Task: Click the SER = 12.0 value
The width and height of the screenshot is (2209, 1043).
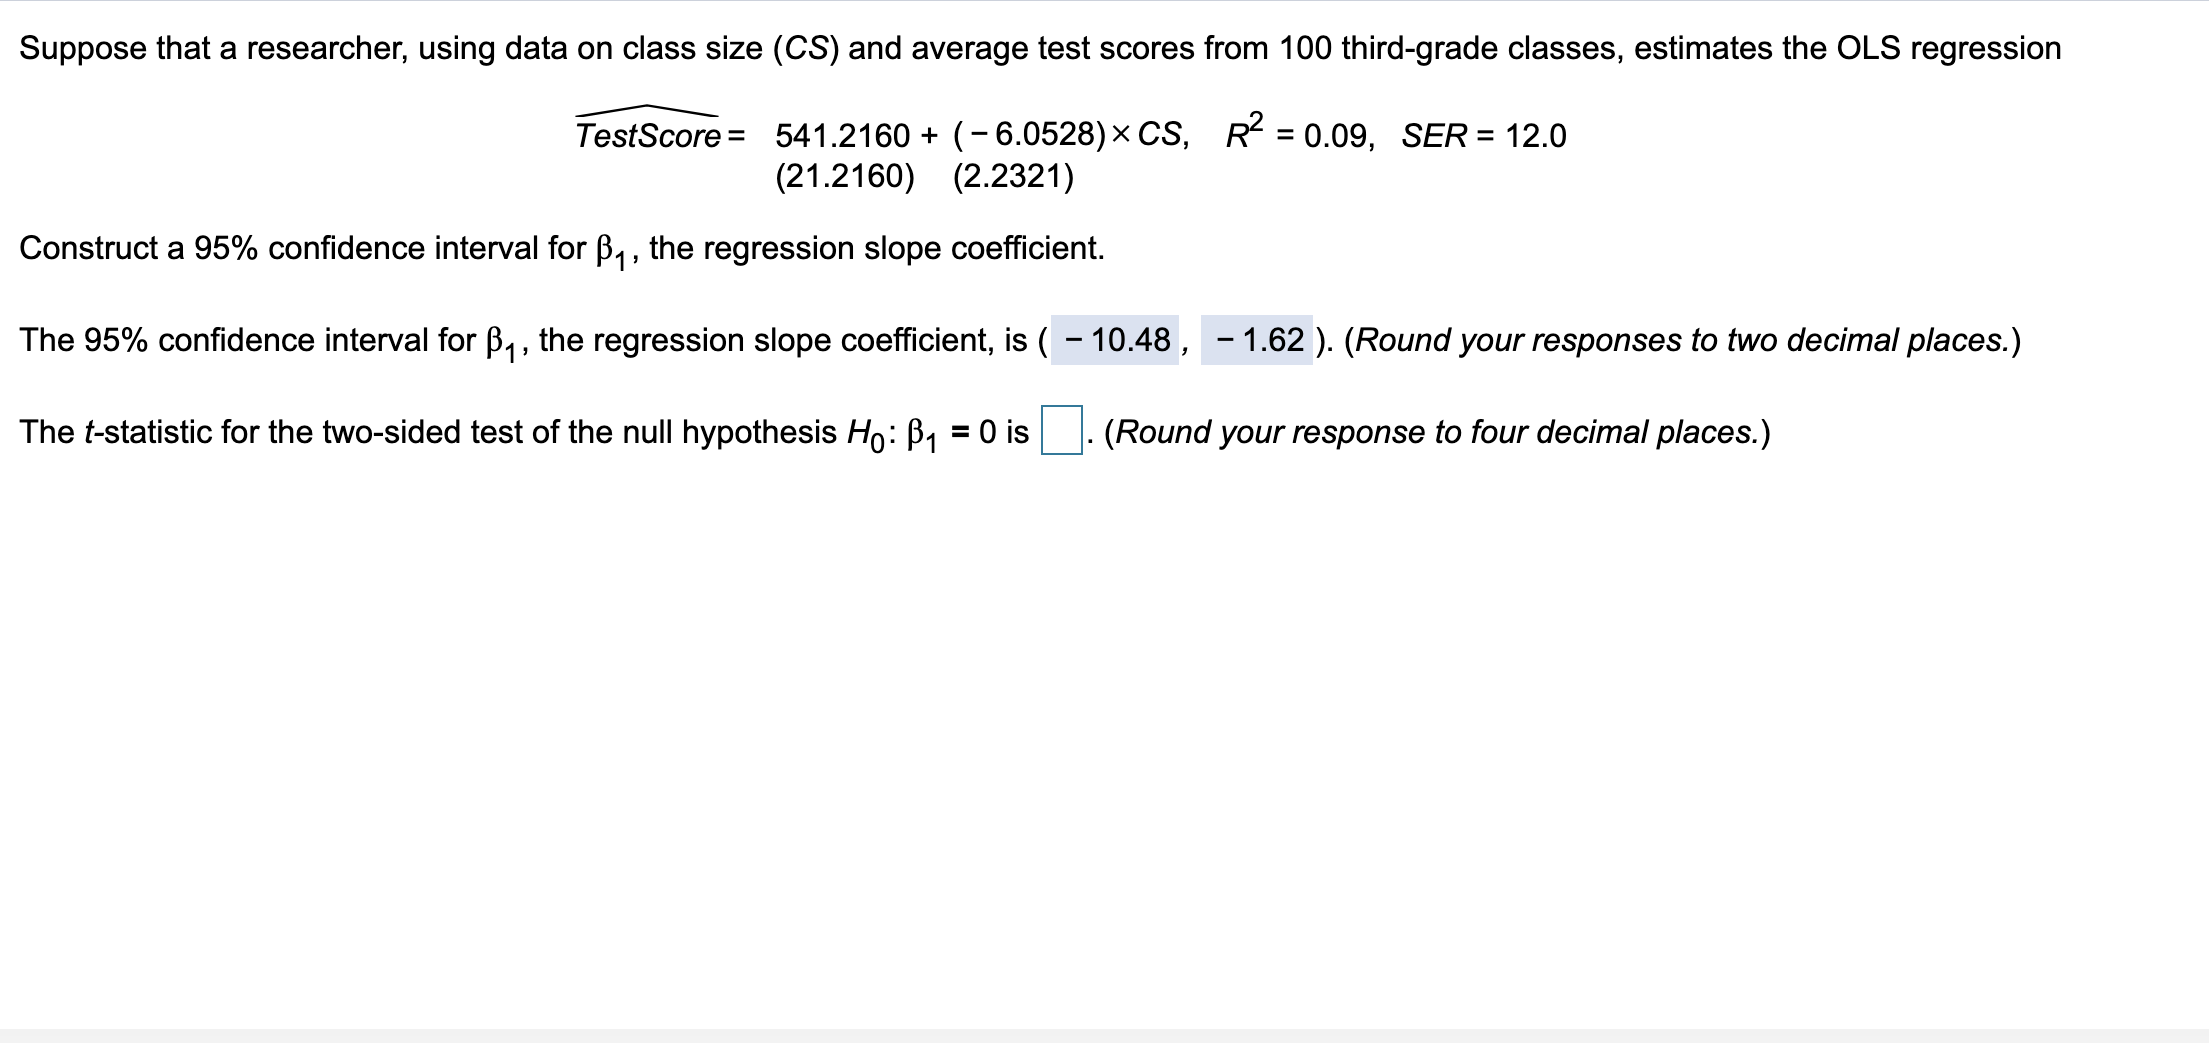Action: [x=1484, y=135]
